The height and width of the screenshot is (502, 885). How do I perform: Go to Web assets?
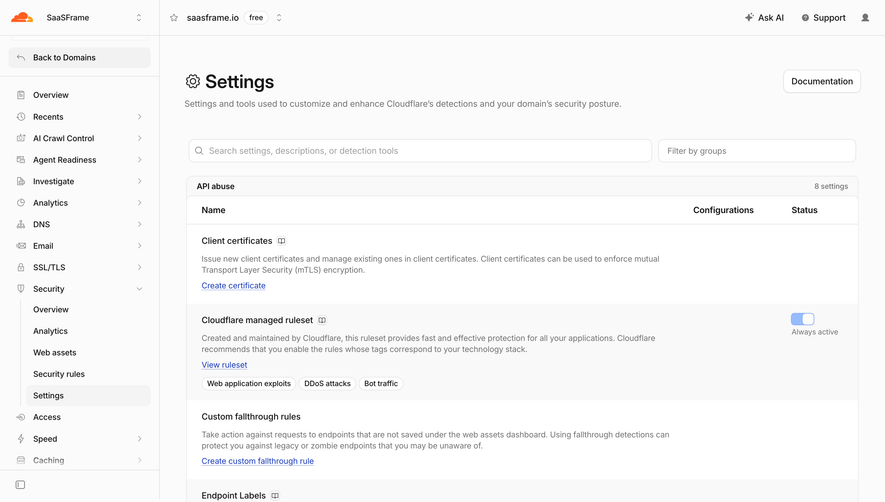88,352
